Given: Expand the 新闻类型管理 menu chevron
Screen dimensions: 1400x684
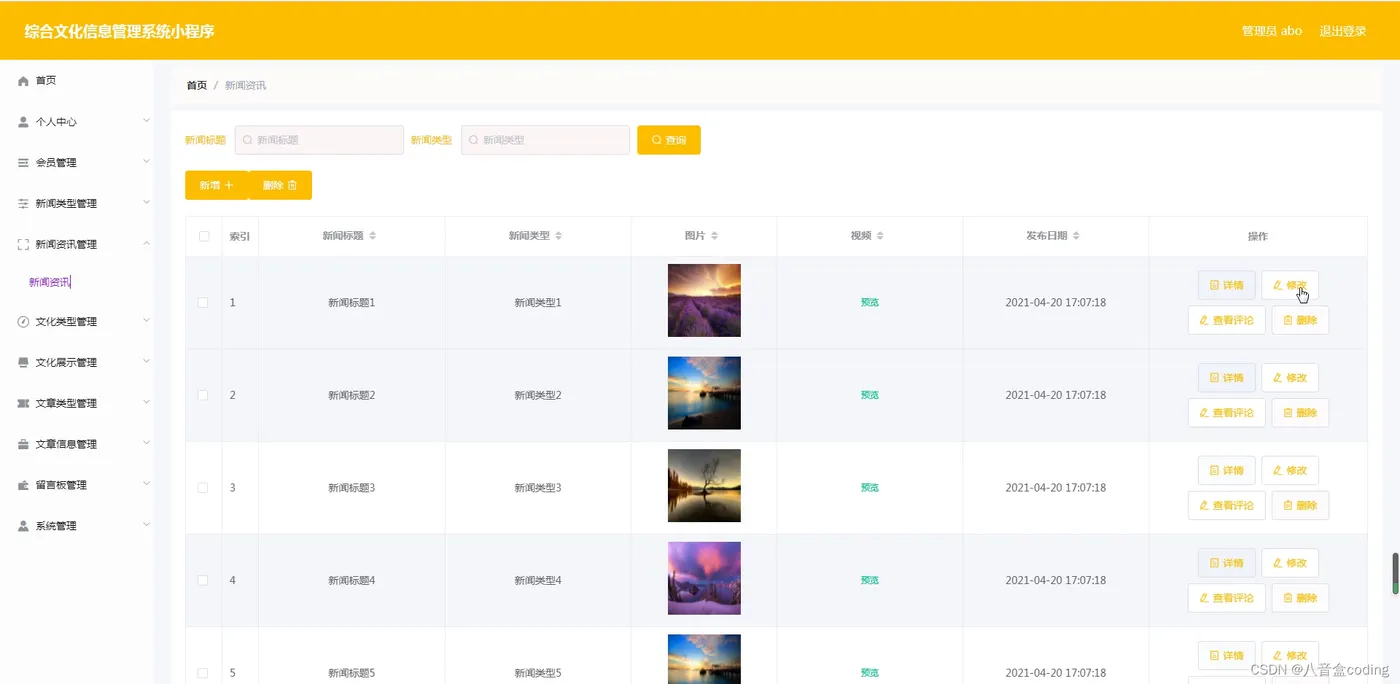Looking at the screenshot, I should point(146,203).
